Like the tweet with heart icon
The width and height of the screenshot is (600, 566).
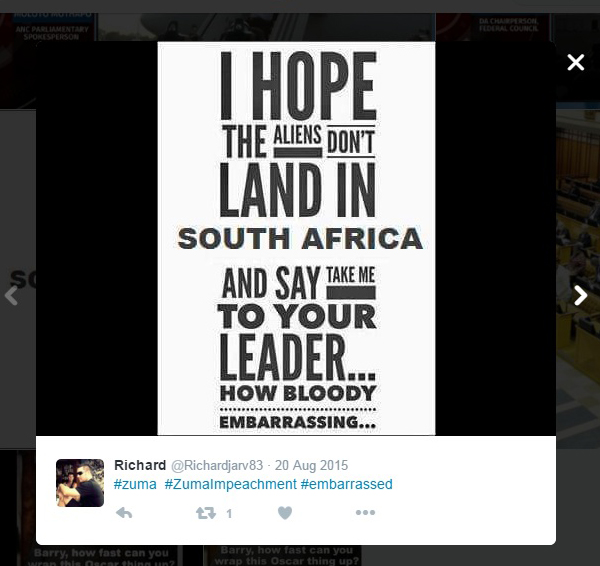(285, 513)
